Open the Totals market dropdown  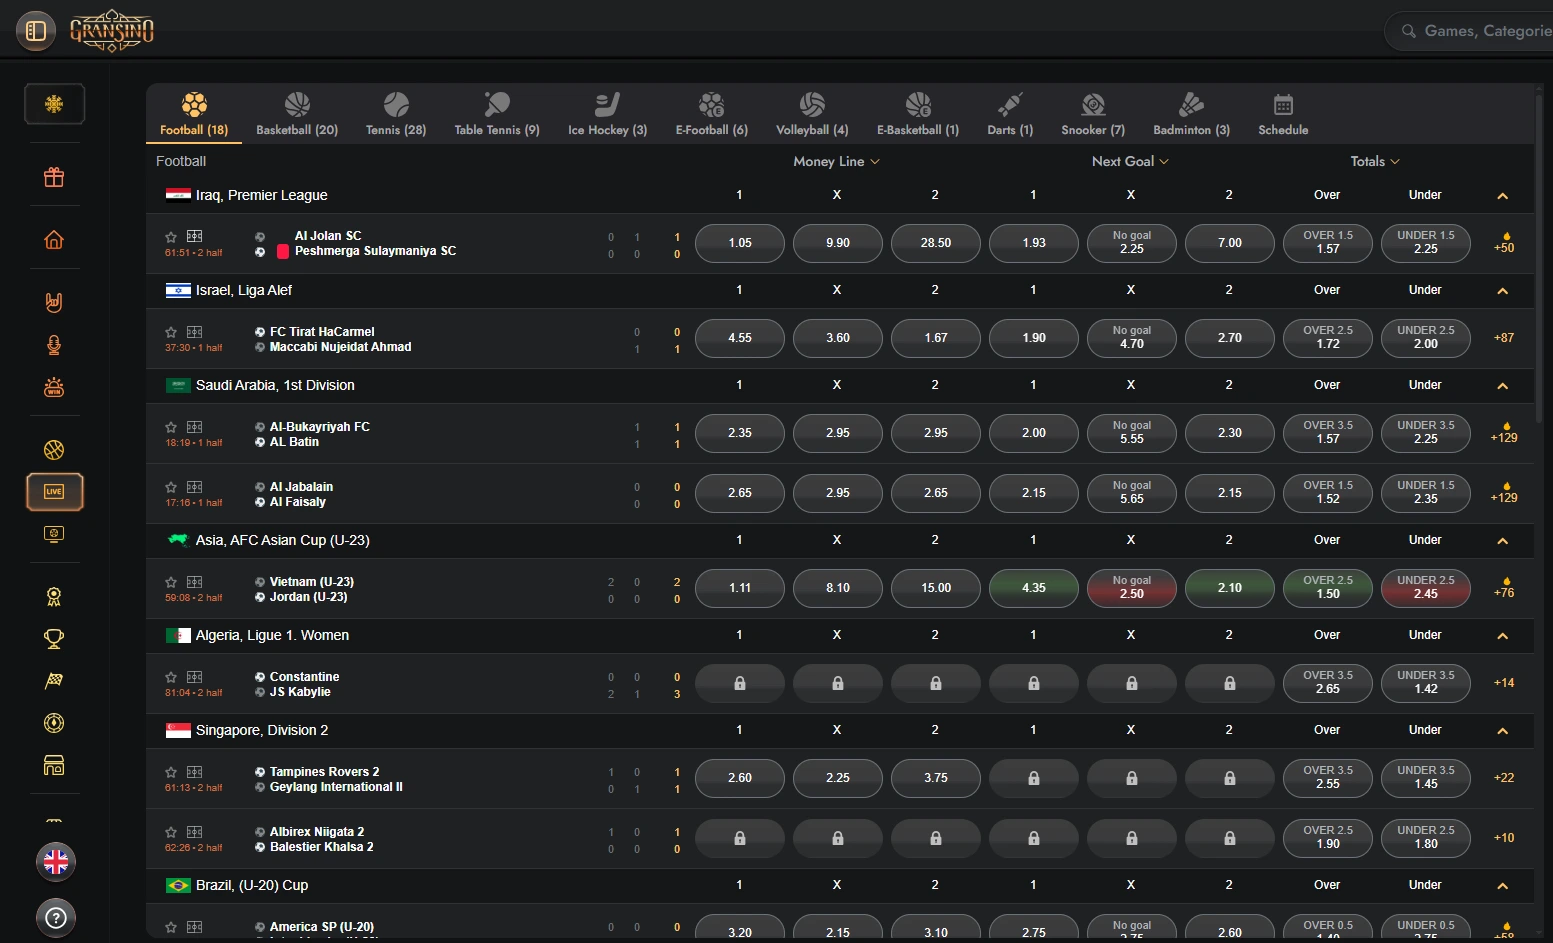[x=1374, y=161]
